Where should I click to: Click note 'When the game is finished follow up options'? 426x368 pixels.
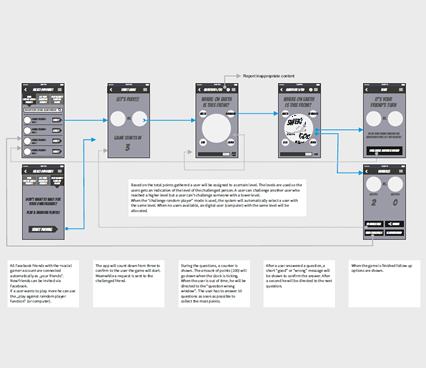pyautogui.click(x=384, y=283)
